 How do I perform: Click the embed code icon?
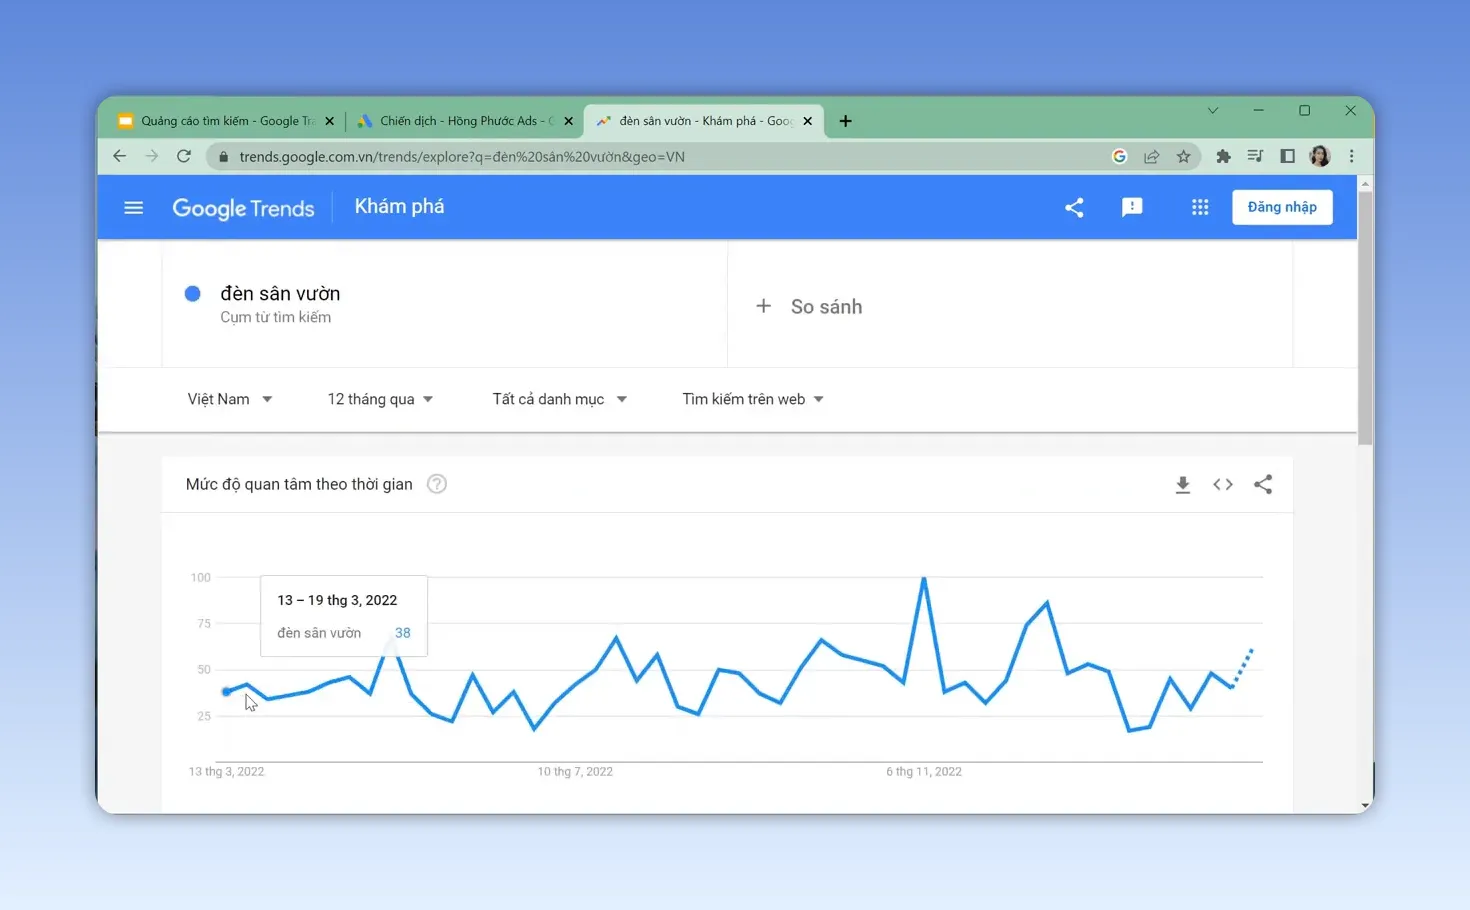(x=1223, y=485)
